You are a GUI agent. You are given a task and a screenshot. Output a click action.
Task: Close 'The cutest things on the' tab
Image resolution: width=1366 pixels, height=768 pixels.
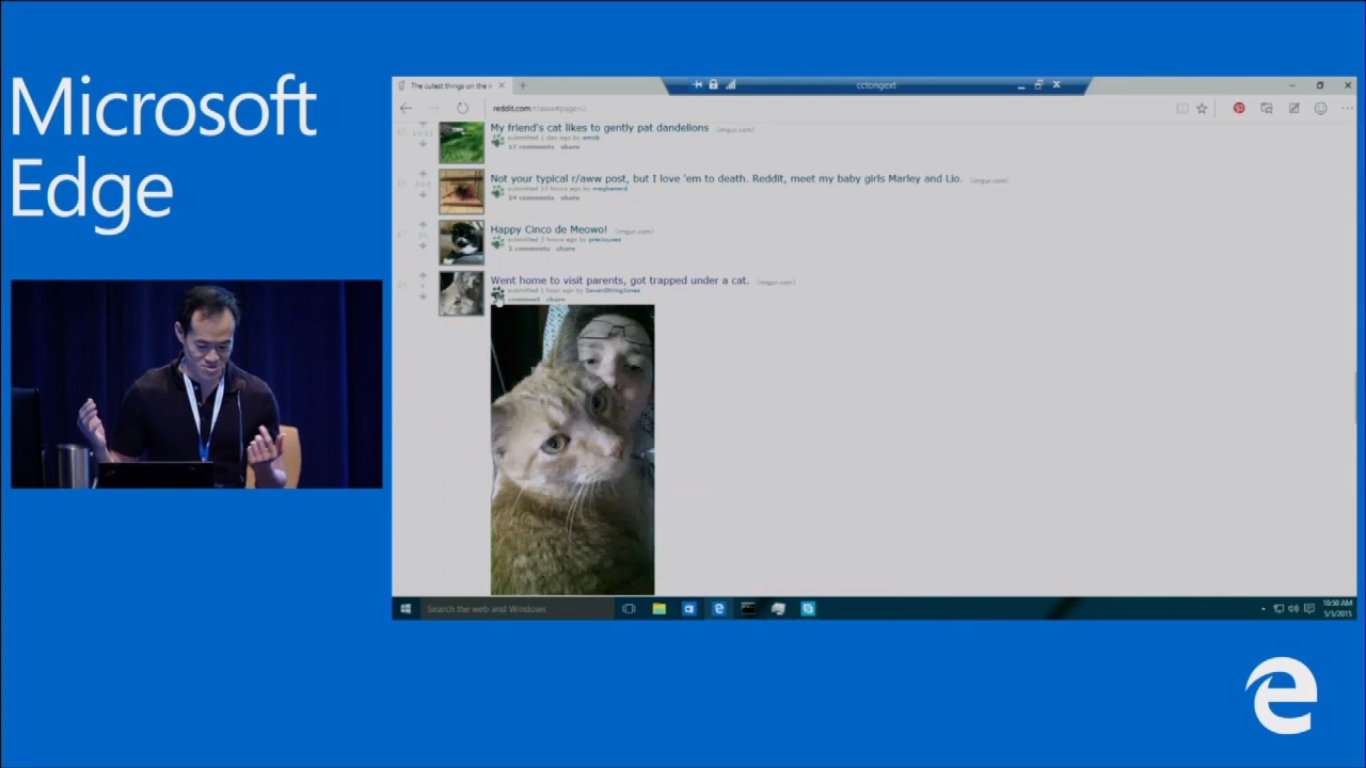pos(502,86)
